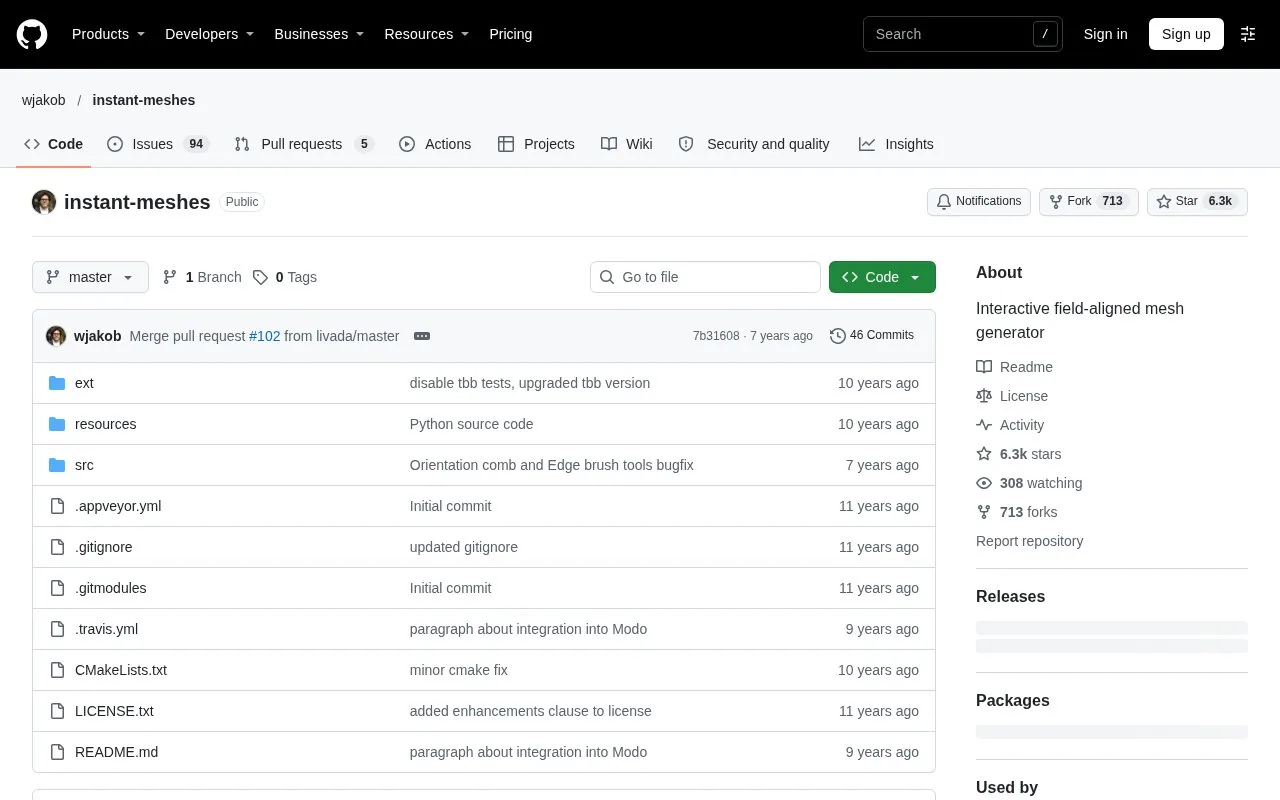Screen dimensions: 1280x800
Task: Open the instant-meshes breadcrumb link
Action: pos(144,100)
